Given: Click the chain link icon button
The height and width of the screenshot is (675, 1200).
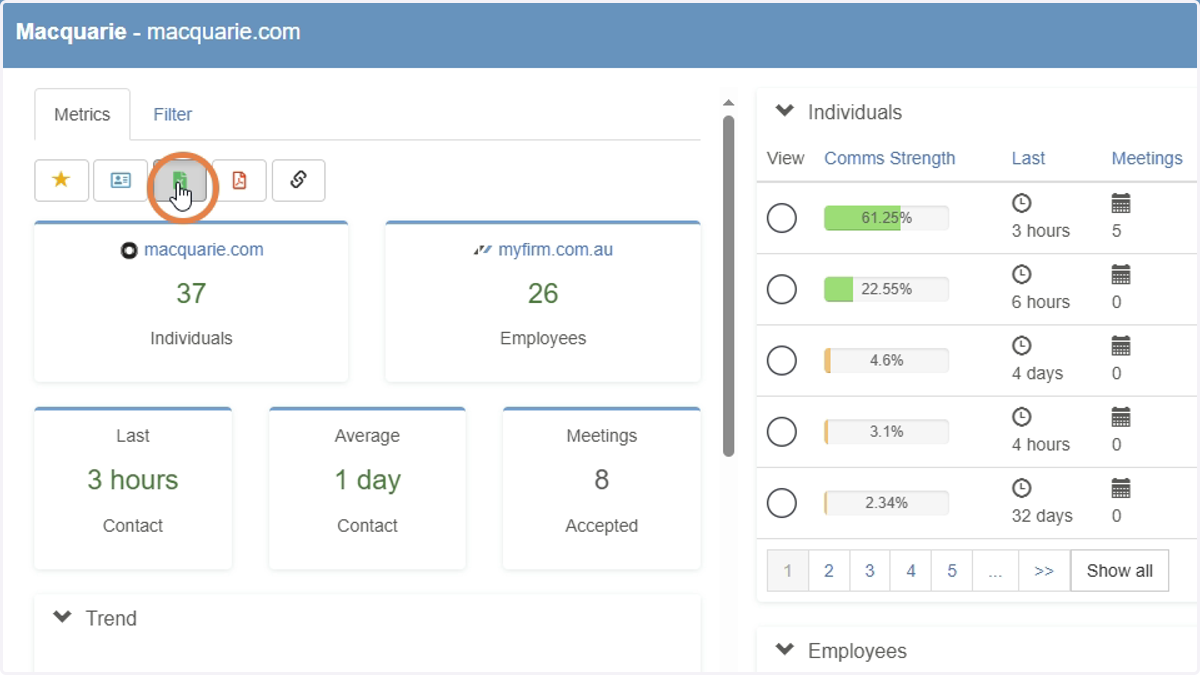Looking at the screenshot, I should point(298,180).
